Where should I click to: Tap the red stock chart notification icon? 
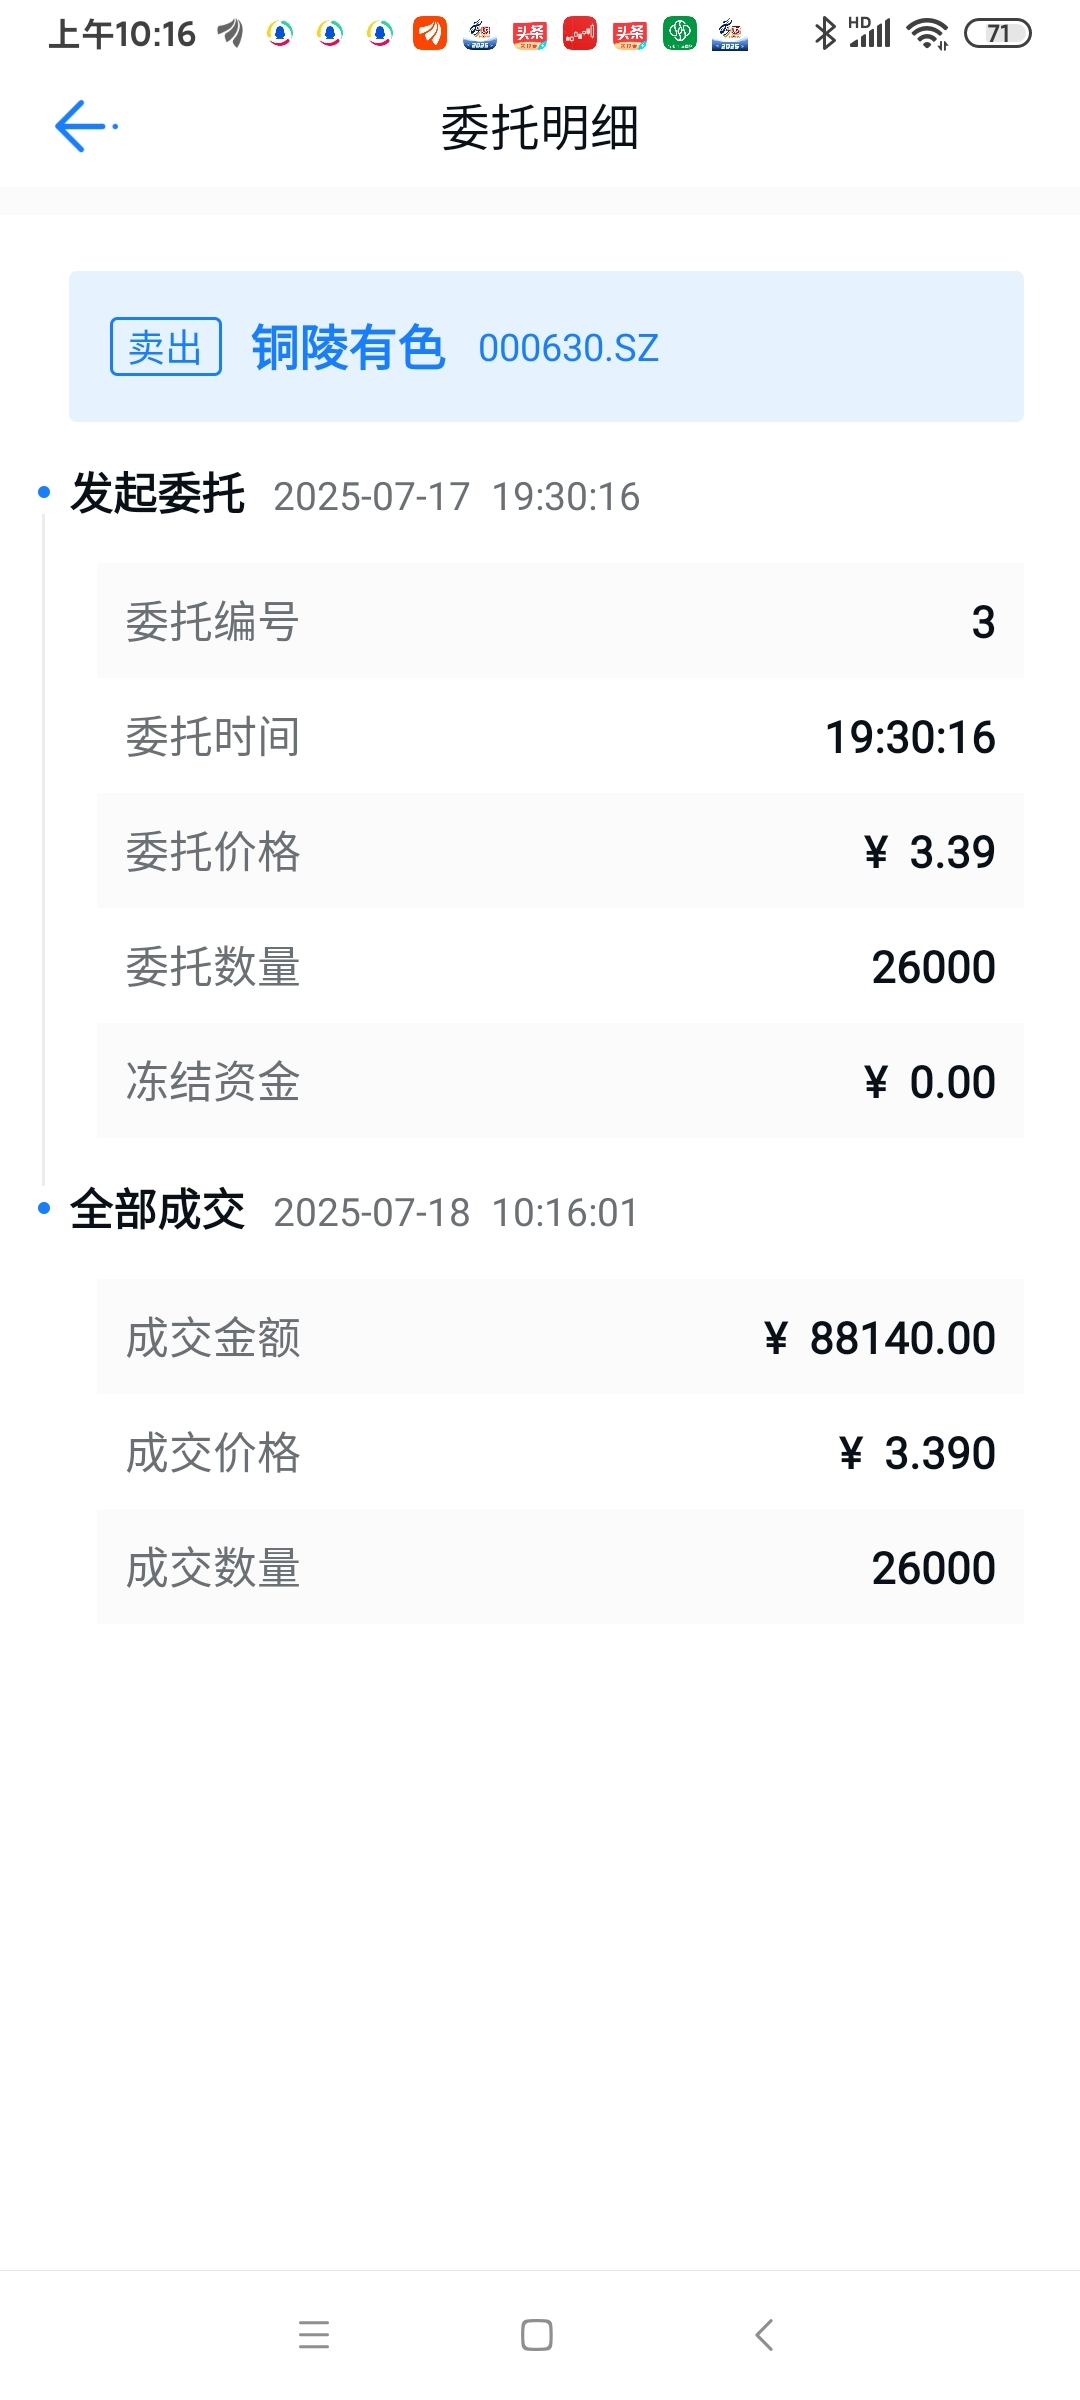[580, 34]
